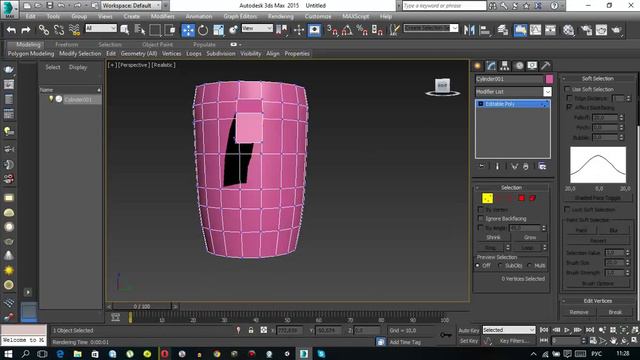This screenshot has width=640, height=360.
Task: Enable Ignore Backfacing checkbox
Action: [x=480, y=219]
